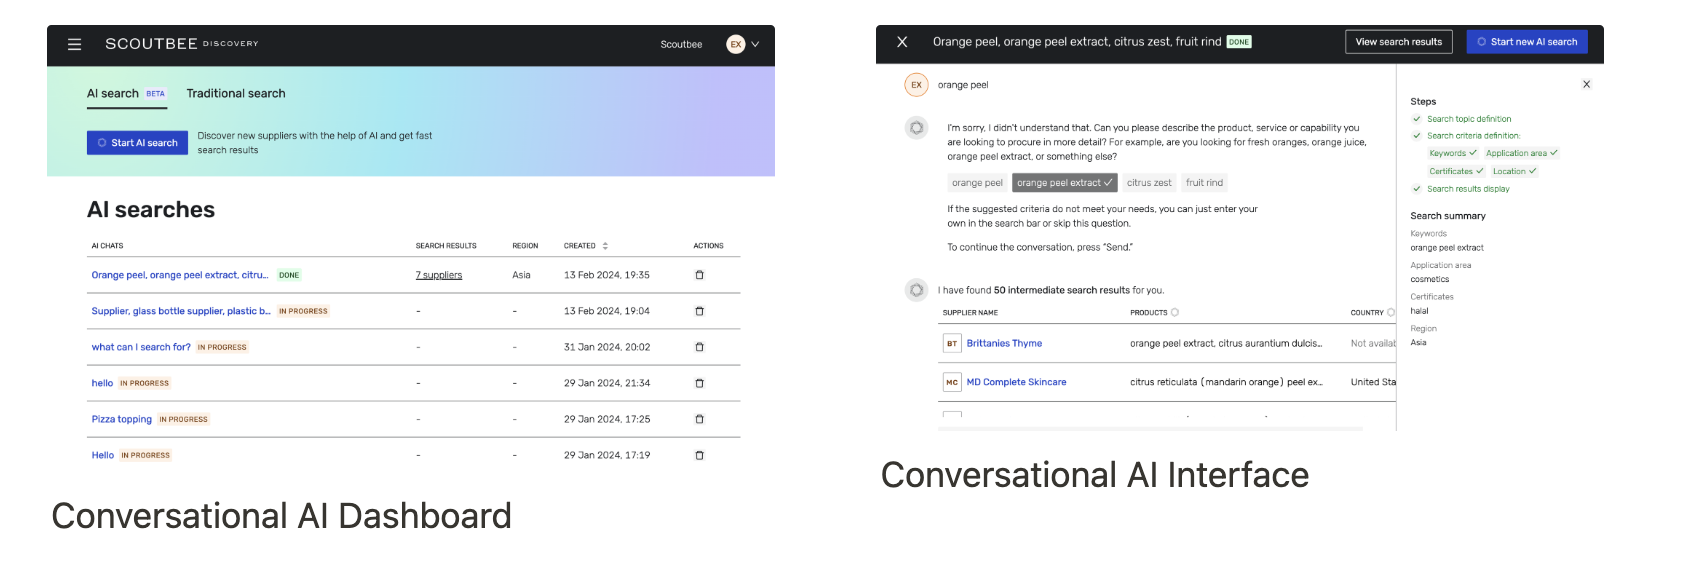
Task: Click the DONE badge on Orange peel row
Action: pyautogui.click(x=289, y=275)
